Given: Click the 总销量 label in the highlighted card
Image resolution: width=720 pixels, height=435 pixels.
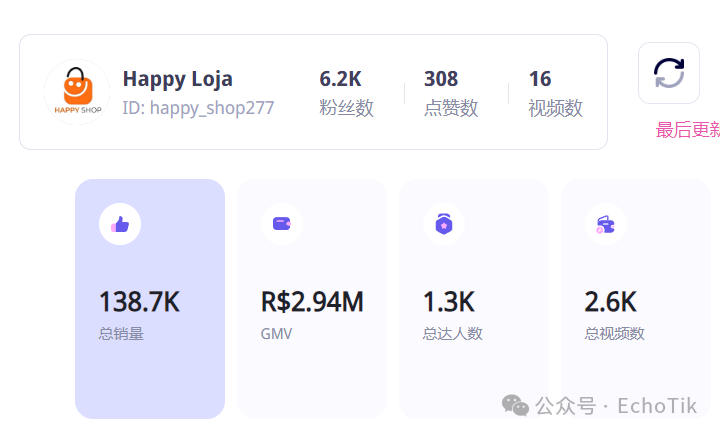Looking at the screenshot, I should 121,333.
